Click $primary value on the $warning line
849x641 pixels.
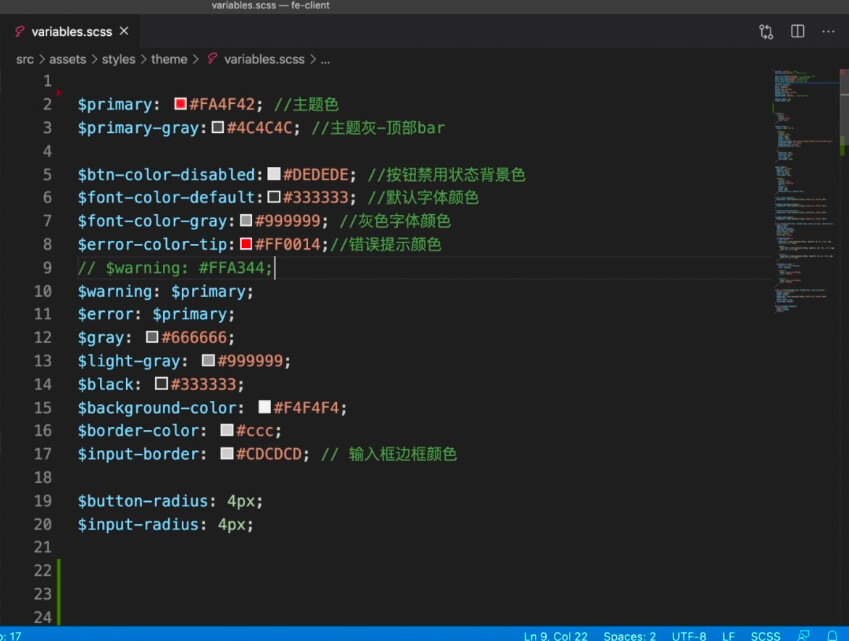click(208, 291)
